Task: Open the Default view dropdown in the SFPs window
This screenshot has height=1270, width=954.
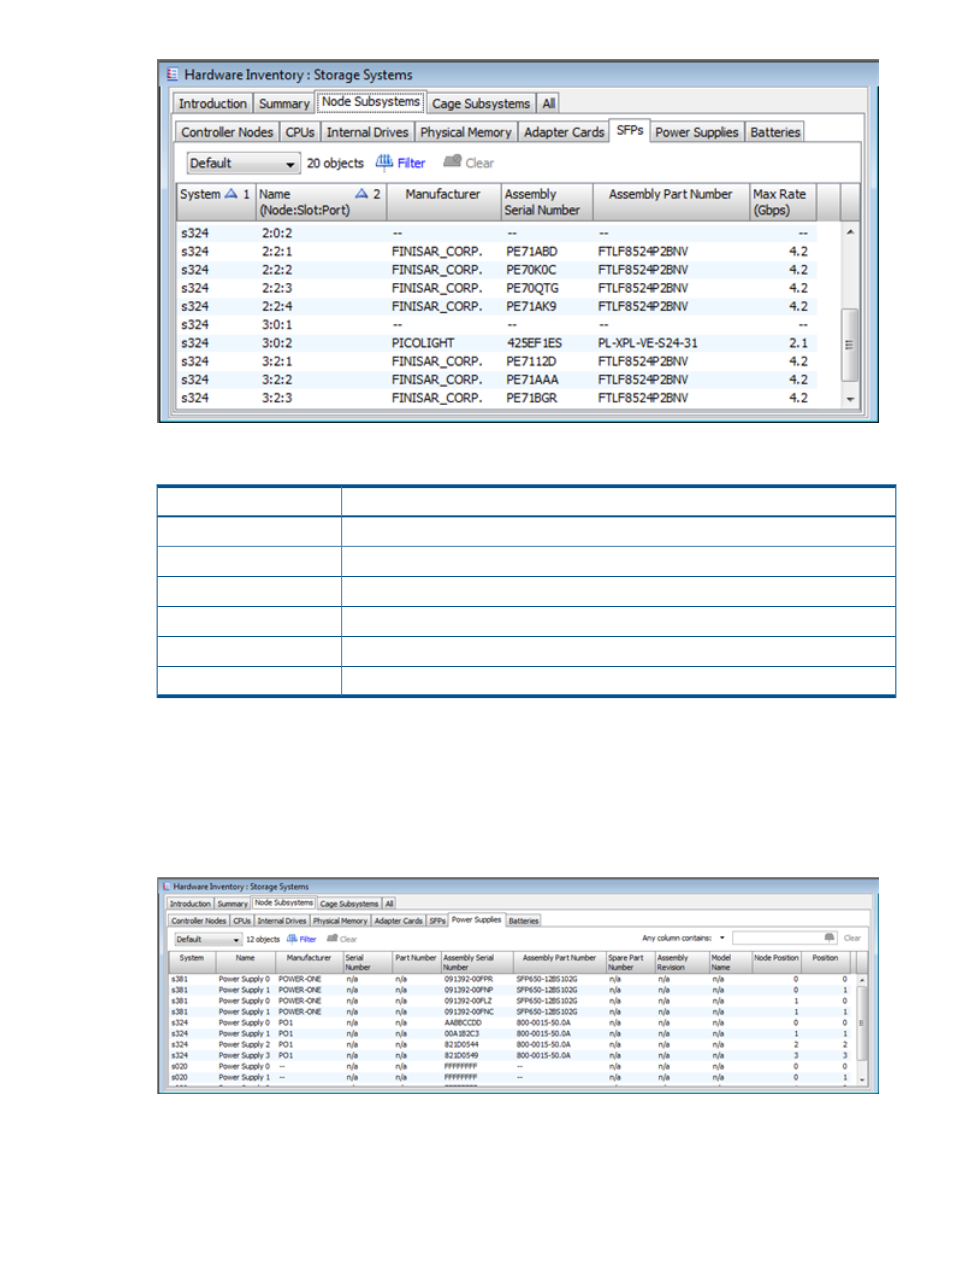Action: (243, 163)
